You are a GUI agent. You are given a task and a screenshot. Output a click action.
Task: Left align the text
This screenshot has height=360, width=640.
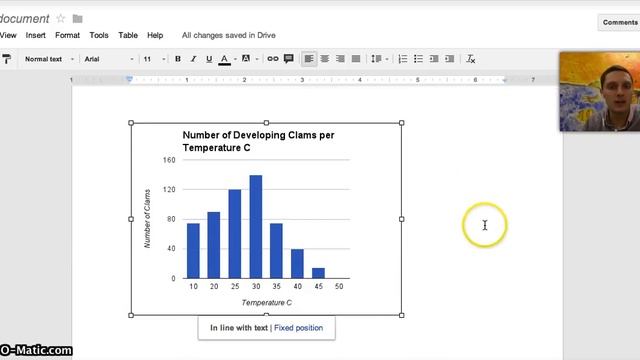309,59
